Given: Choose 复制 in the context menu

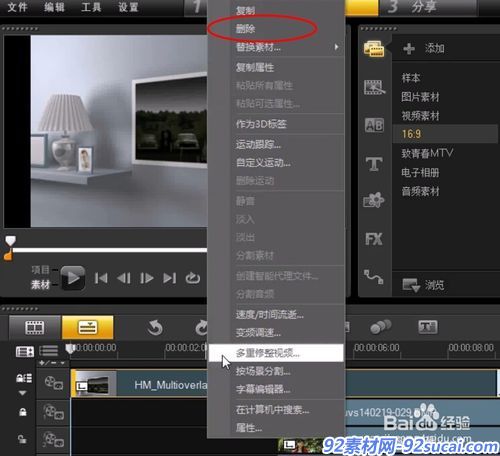Looking at the screenshot, I should [x=245, y=11].
